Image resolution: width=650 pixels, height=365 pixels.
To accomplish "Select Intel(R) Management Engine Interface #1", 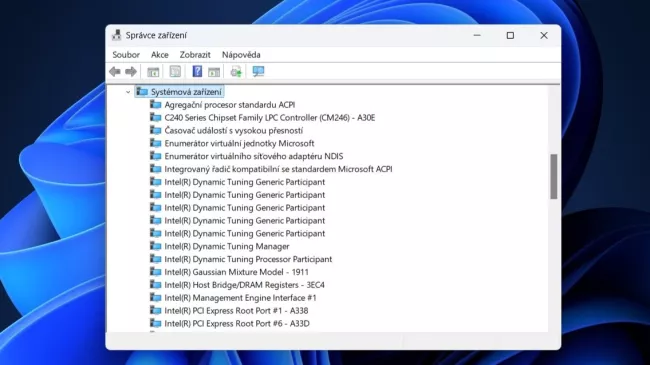I will [x=240, y=298].
